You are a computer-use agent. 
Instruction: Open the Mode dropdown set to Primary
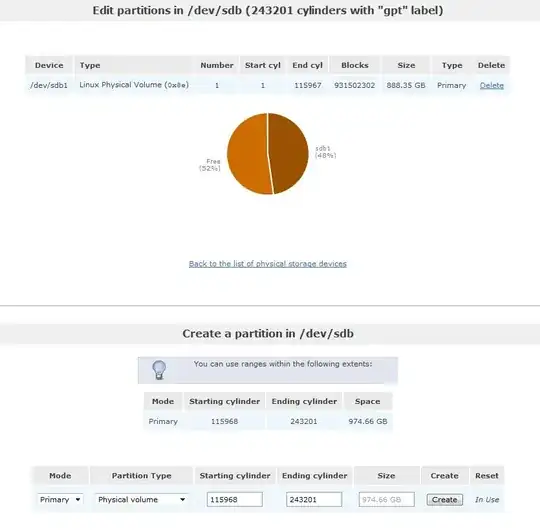point(60,500)
